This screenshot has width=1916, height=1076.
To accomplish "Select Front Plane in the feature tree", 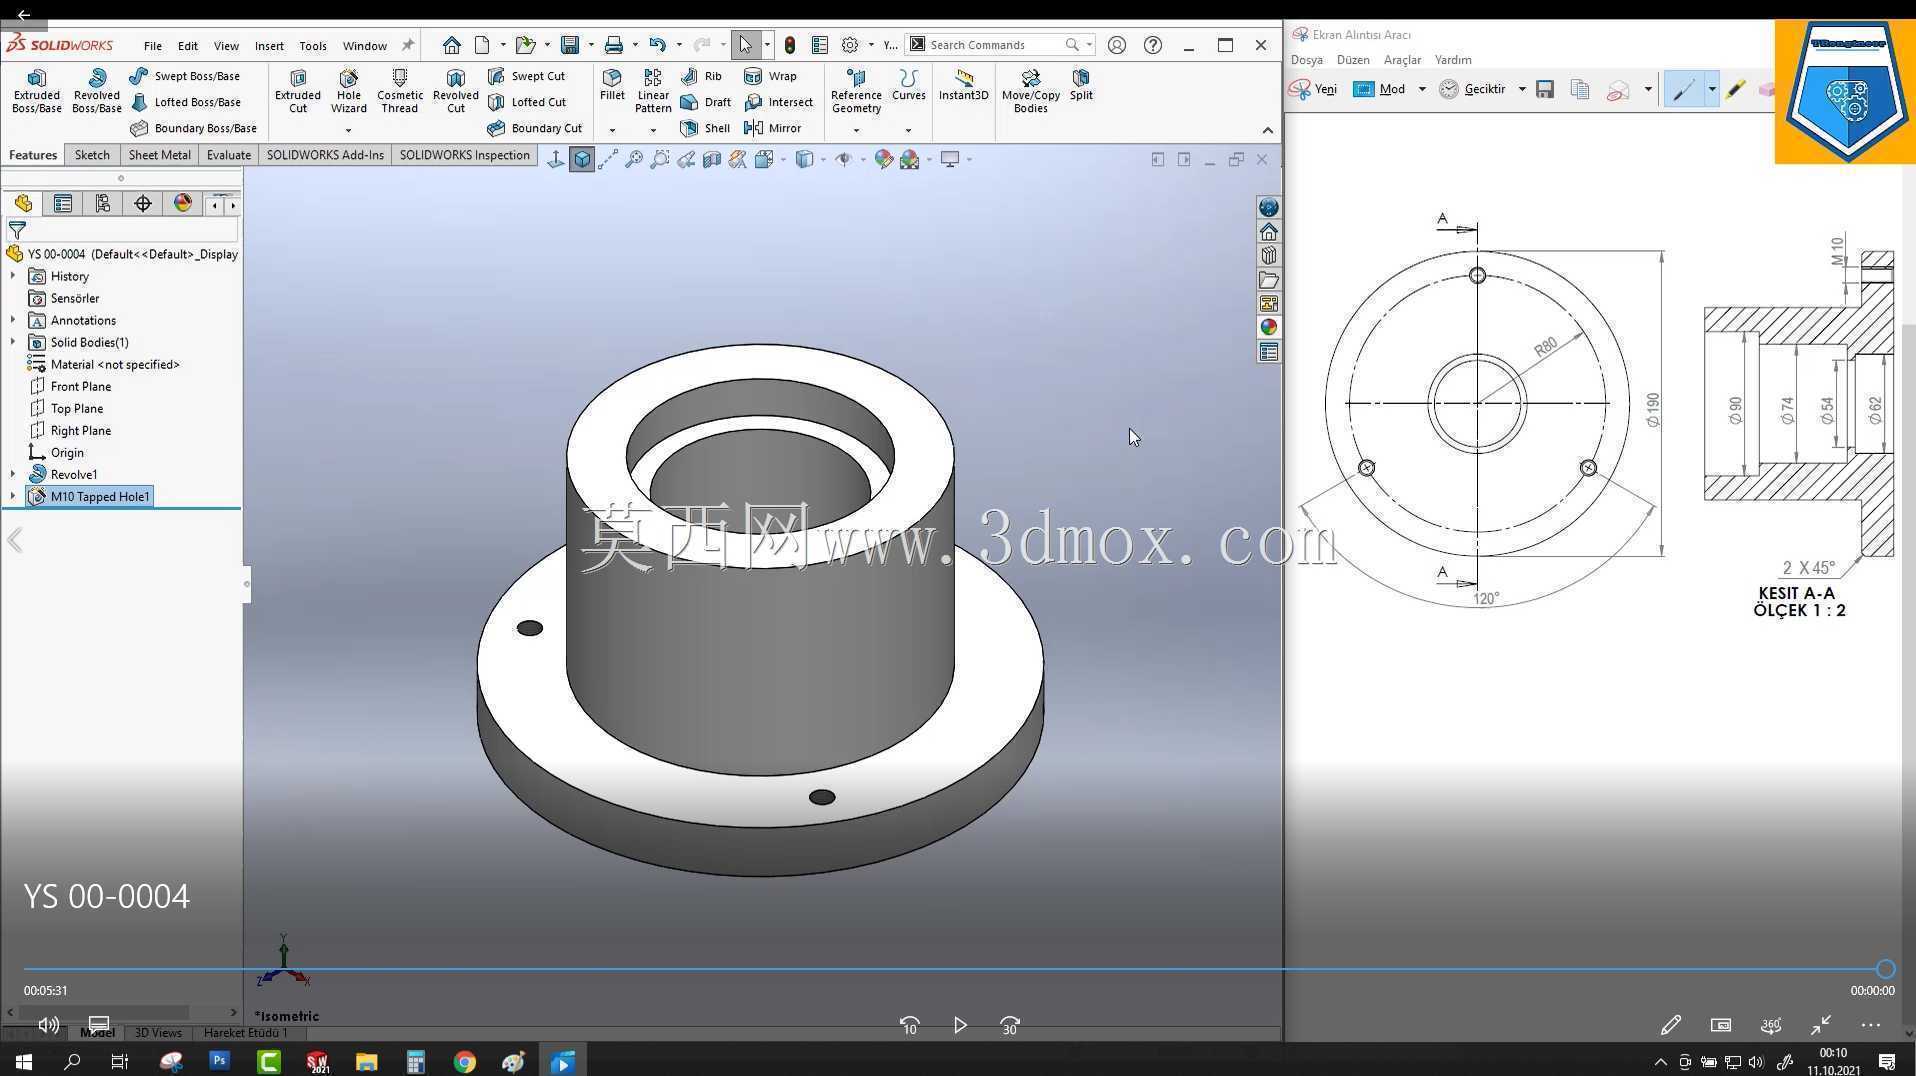I will (x=70, y=386).
